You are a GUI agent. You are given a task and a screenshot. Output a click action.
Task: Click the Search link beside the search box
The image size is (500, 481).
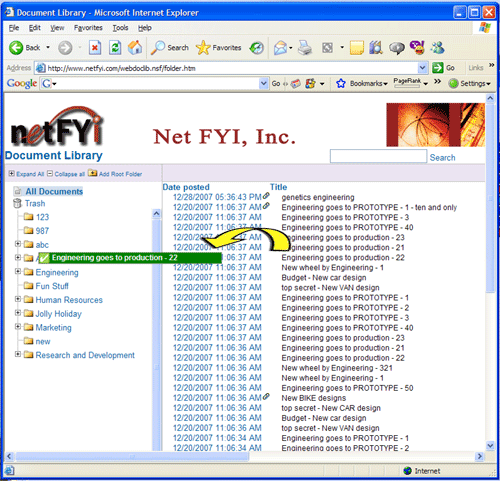point(442,158)
